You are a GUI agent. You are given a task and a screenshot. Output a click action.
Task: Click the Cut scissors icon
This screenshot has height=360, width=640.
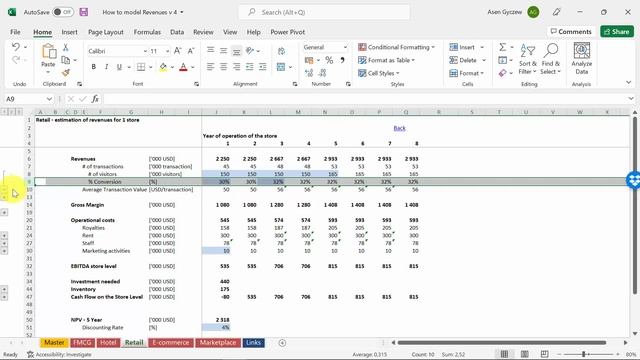pos(65,47)
